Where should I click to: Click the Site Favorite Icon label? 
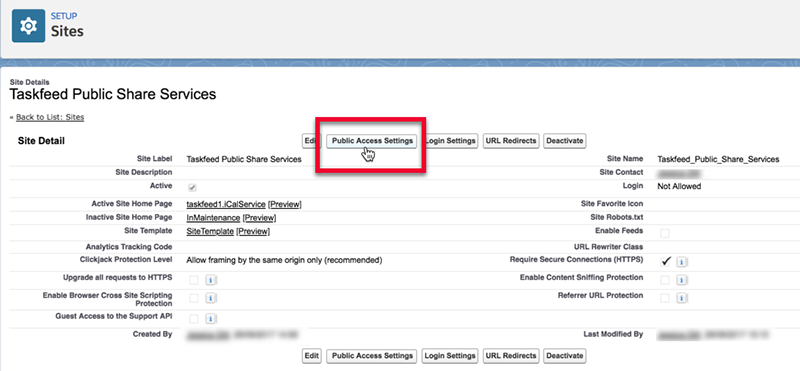pos(612,203)
